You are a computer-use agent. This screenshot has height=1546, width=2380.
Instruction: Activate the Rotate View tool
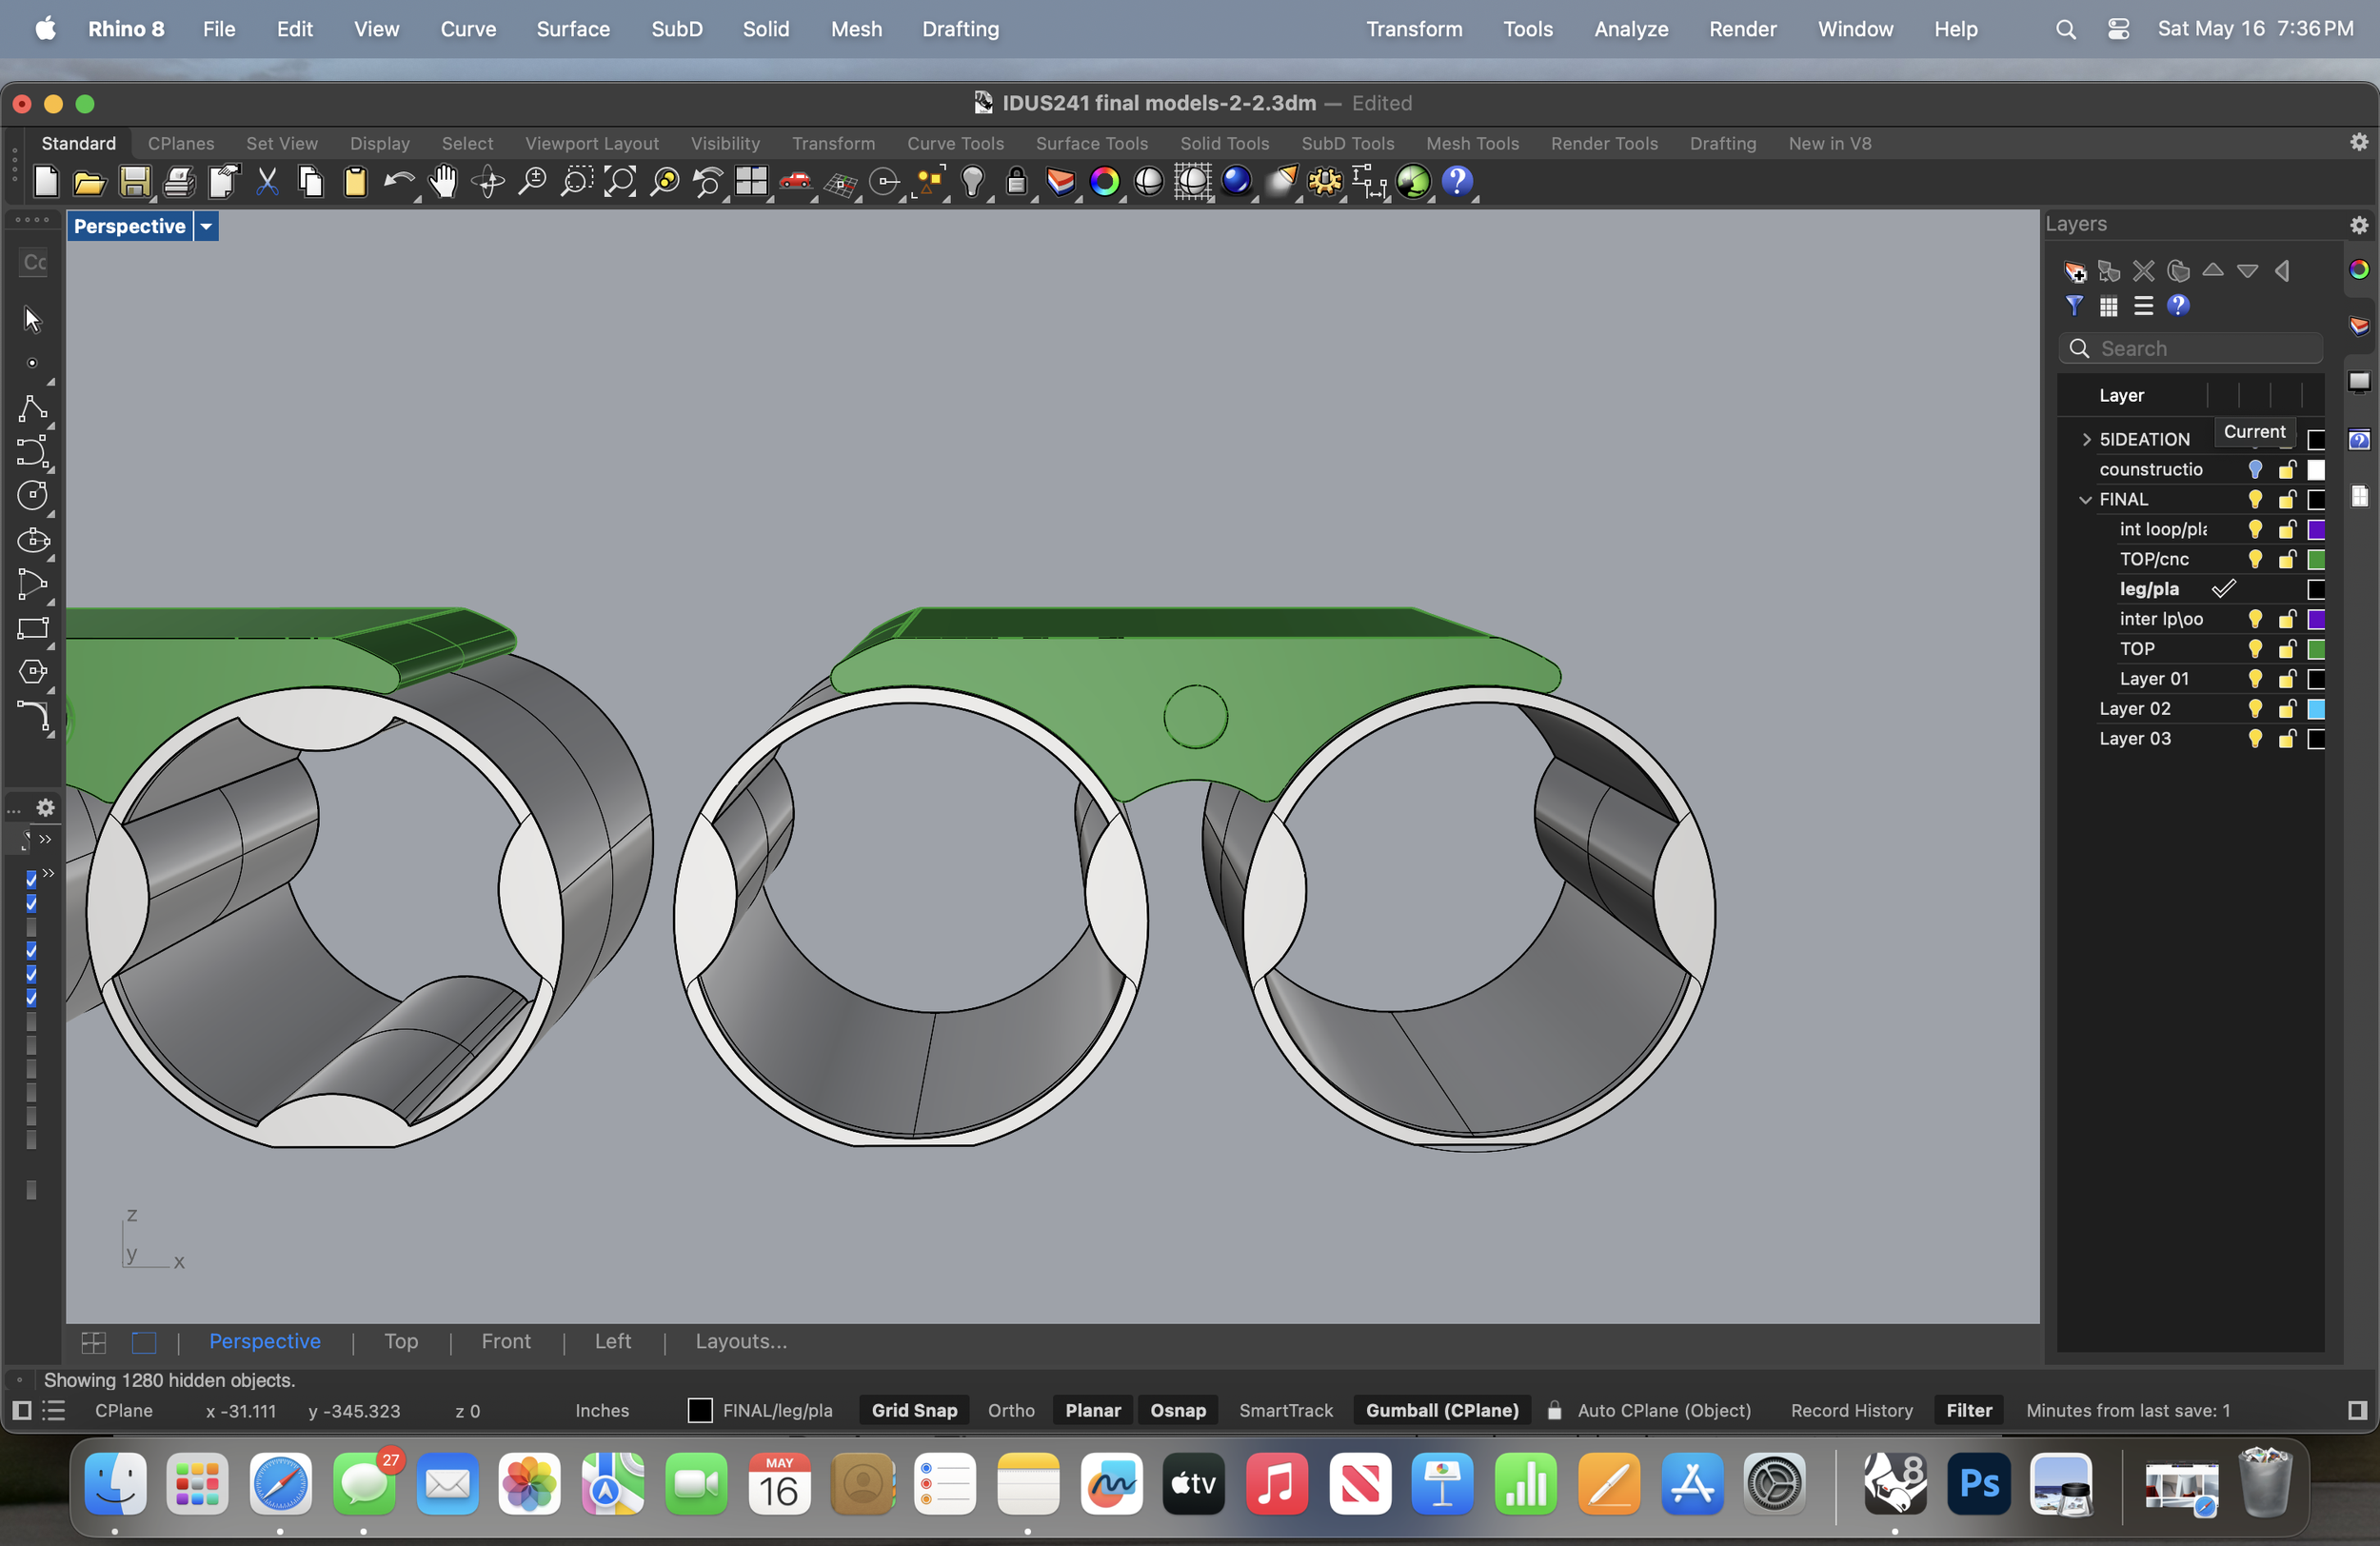click(x=488, y=182)
